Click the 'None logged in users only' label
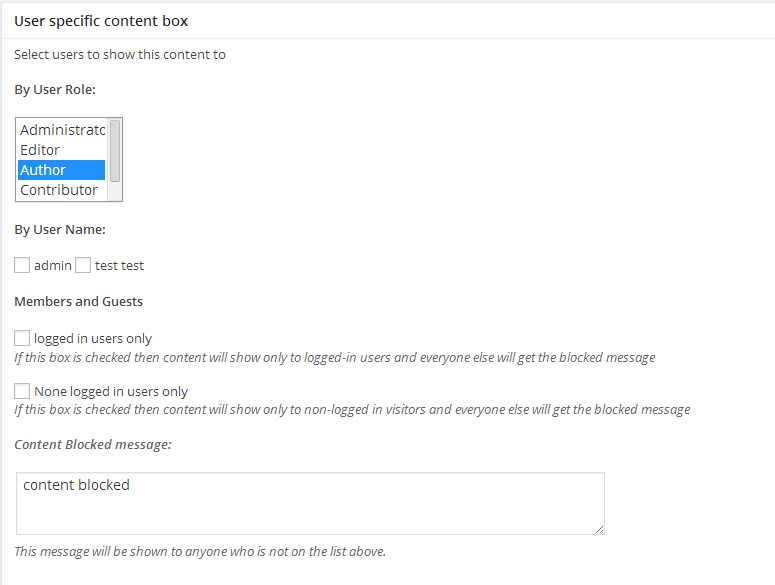 point(111,392)
